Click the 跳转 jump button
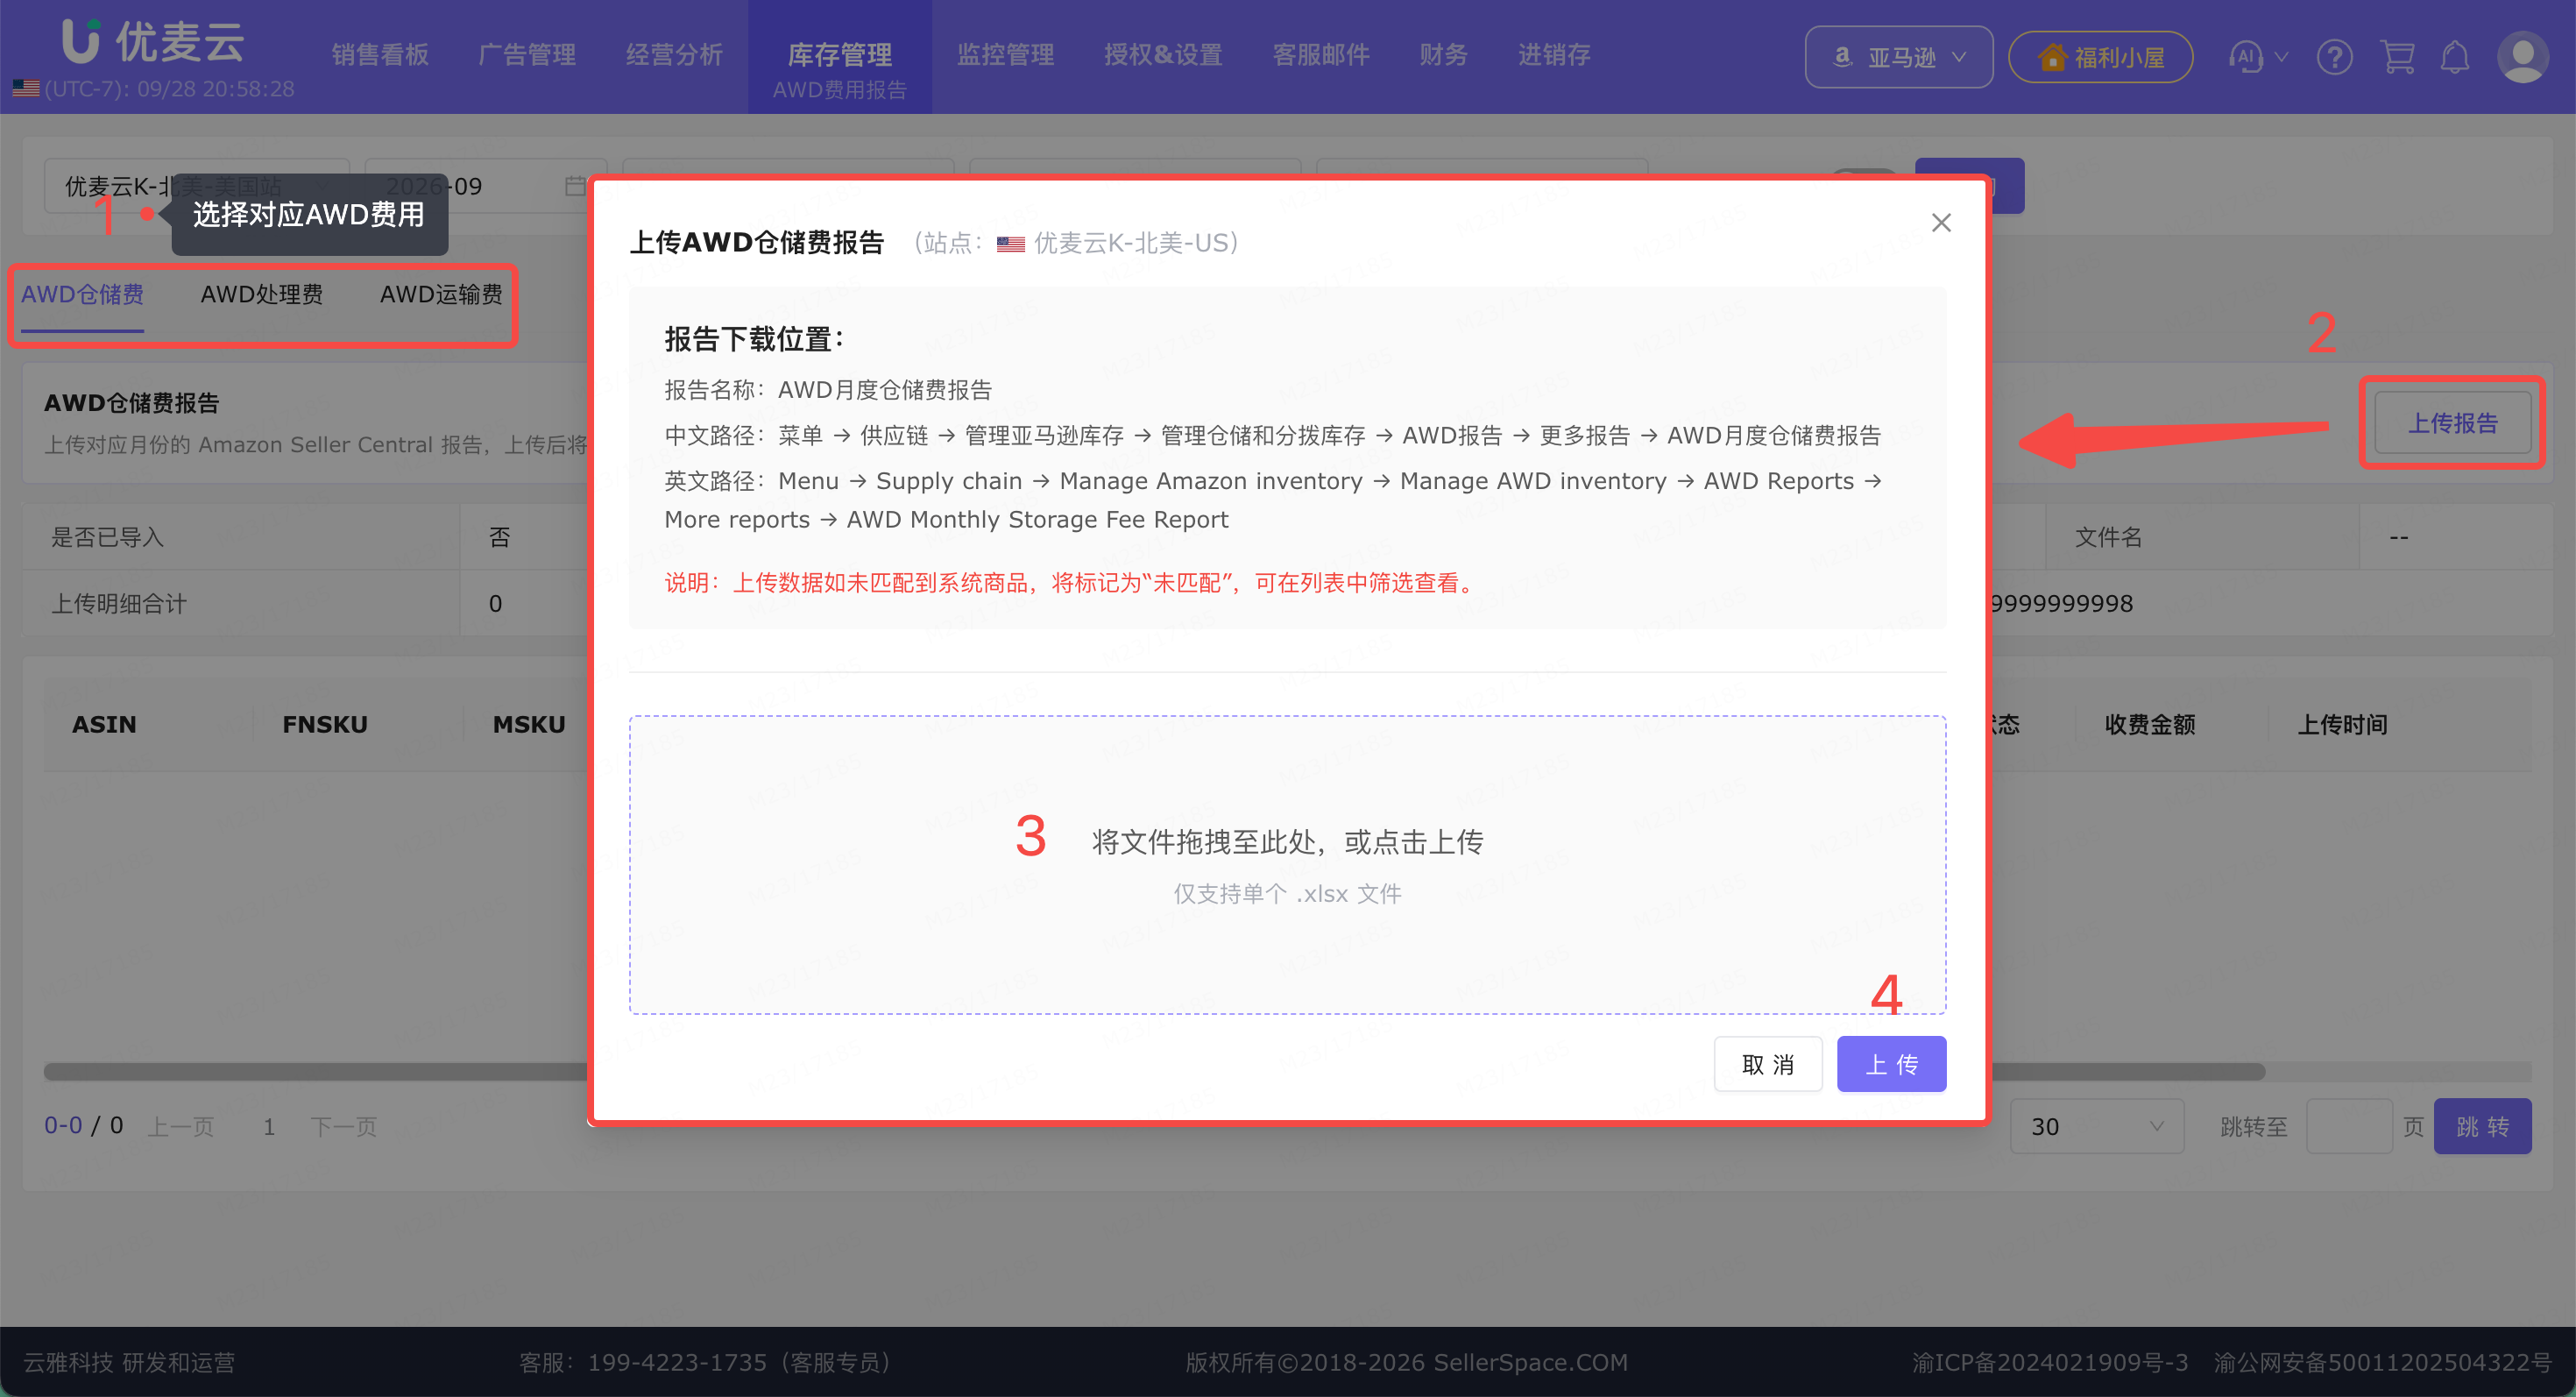The image size is (2576, 1397). click(2482, 1126)
